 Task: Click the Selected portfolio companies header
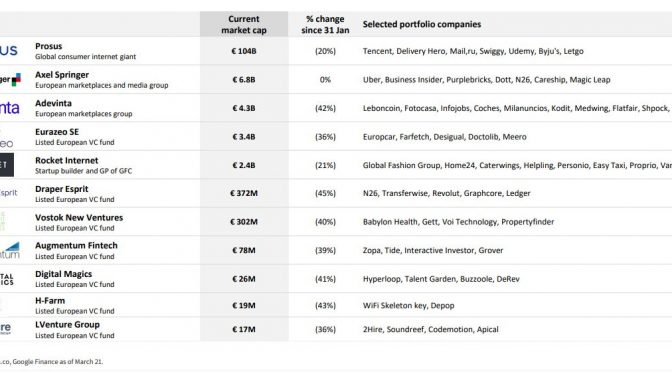pyautogui.click(x=422, y=24)
